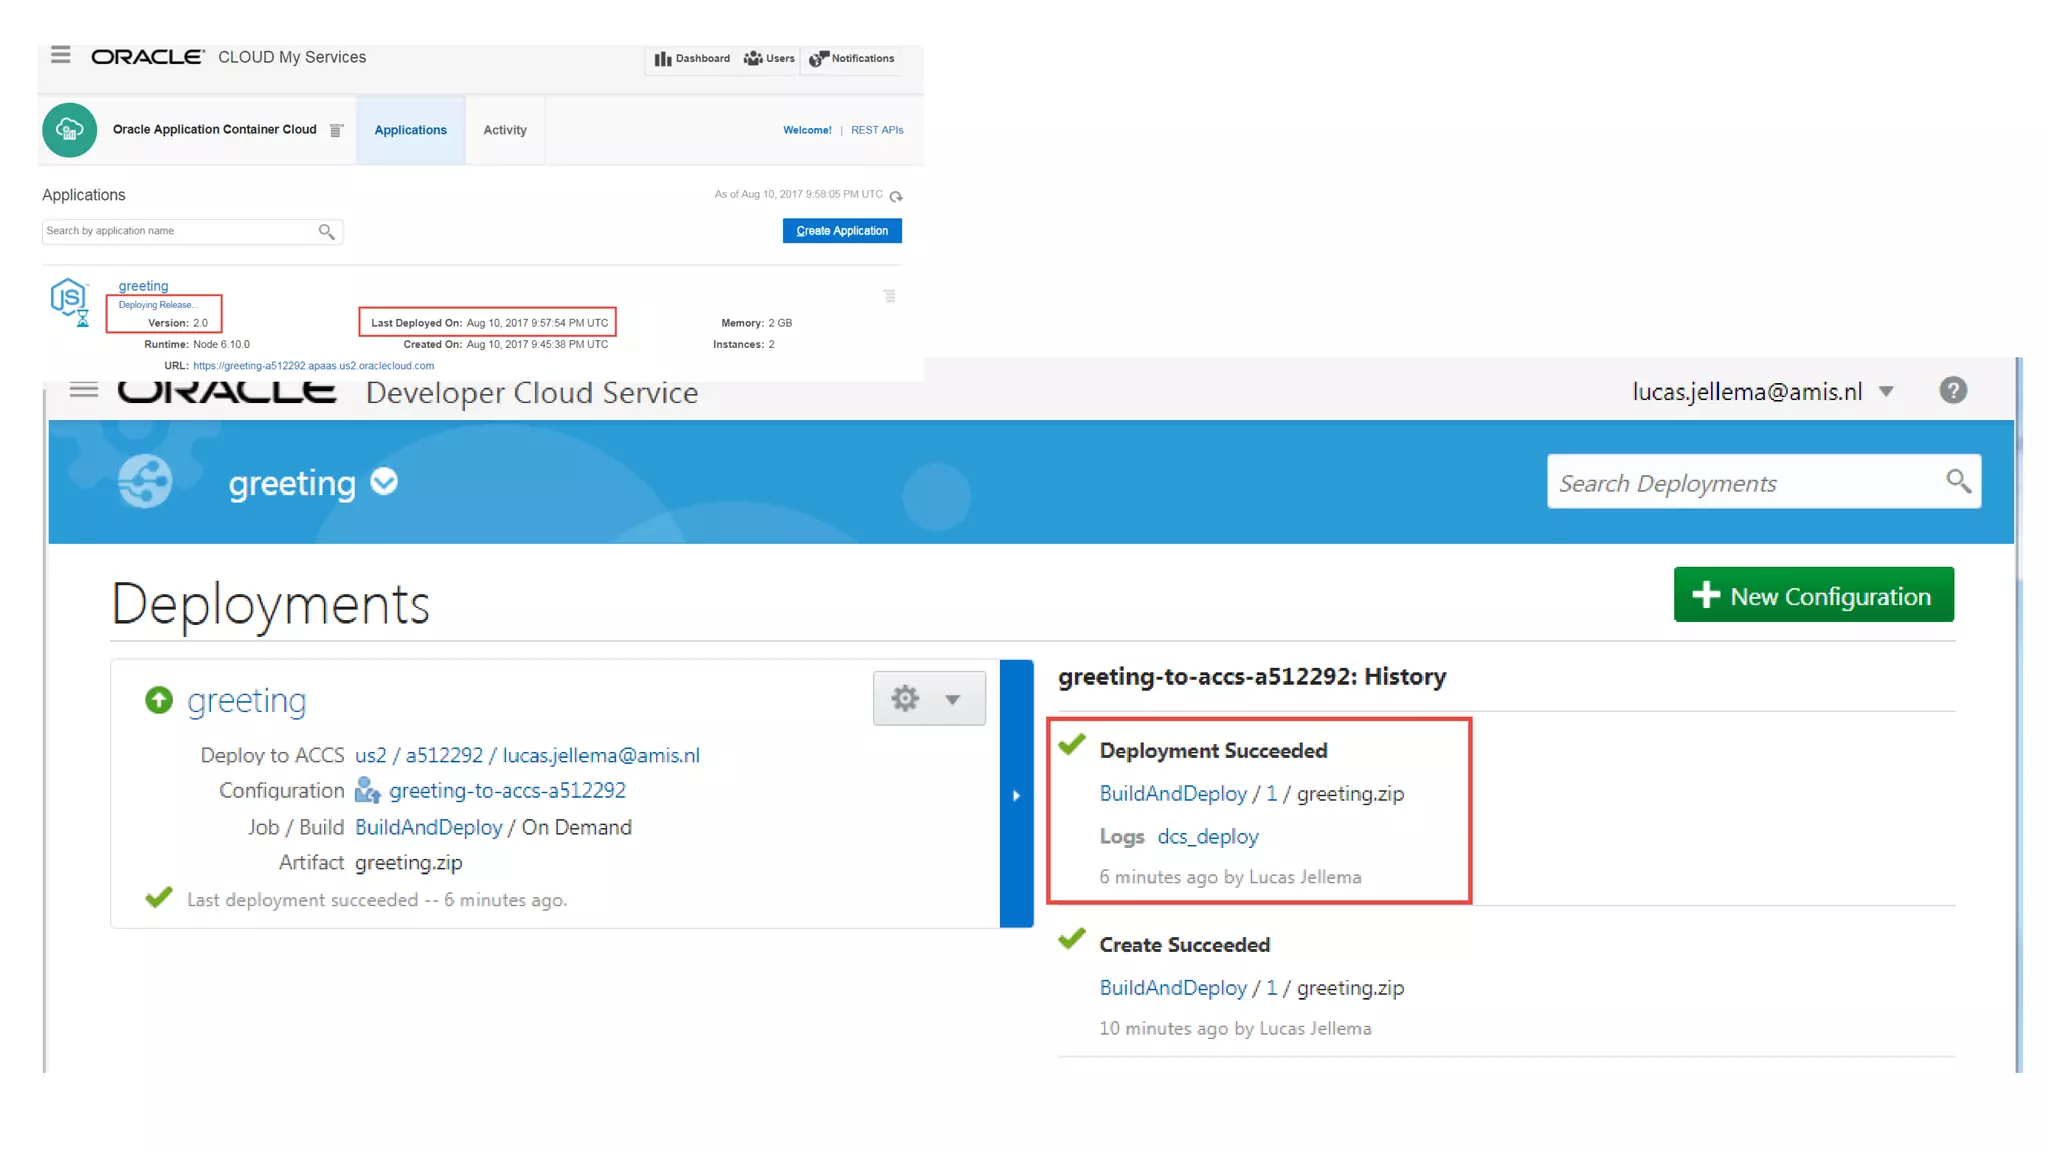This screenshot has height=1152, width=2048.
Task: Click the Search Deployments magnifier icon
Action: tap(1958, 482)
